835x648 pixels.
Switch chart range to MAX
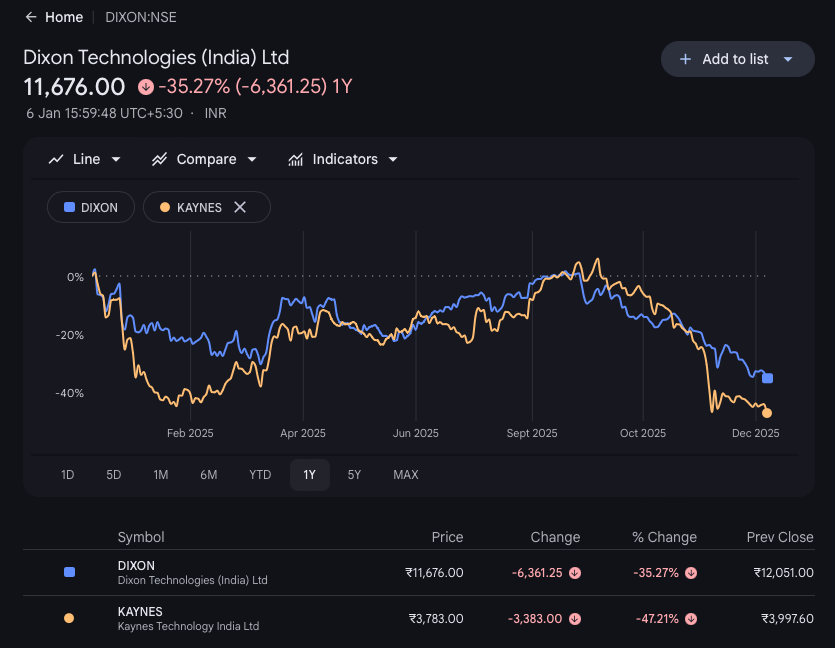tap(406, 474)
